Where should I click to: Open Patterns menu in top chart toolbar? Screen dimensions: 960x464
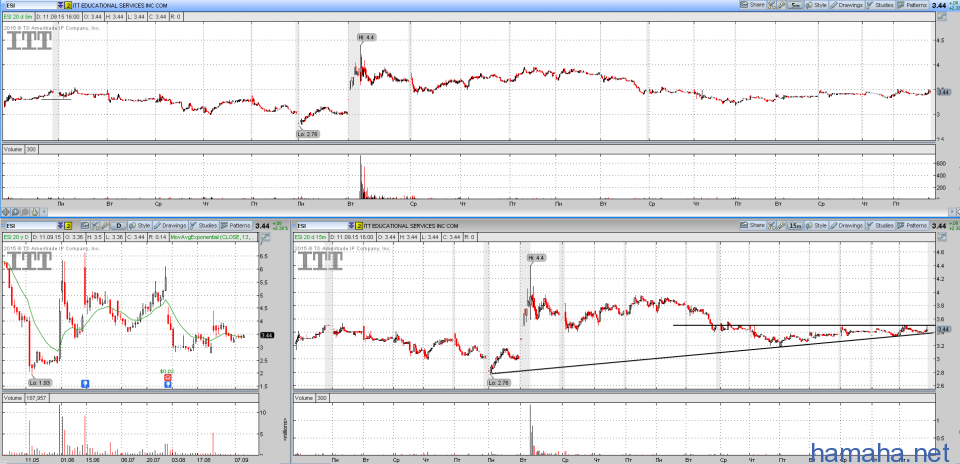click(912, 5)
